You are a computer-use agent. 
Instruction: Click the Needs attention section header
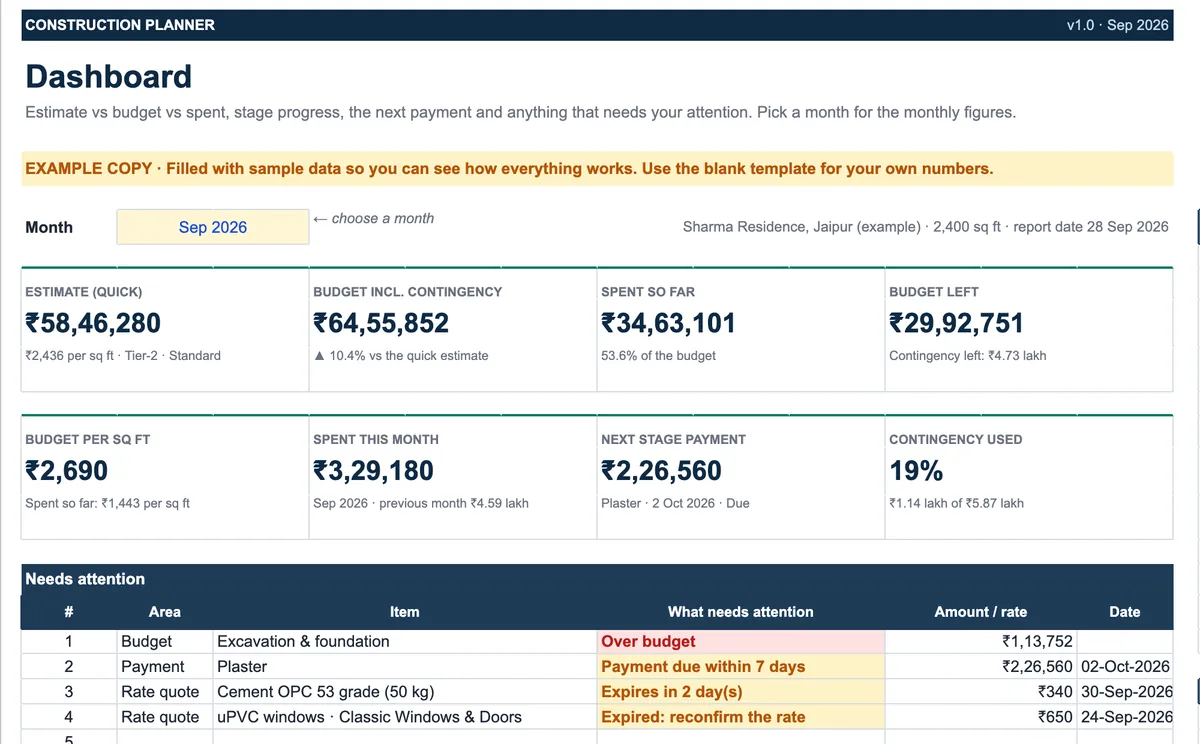click(597, 579)
